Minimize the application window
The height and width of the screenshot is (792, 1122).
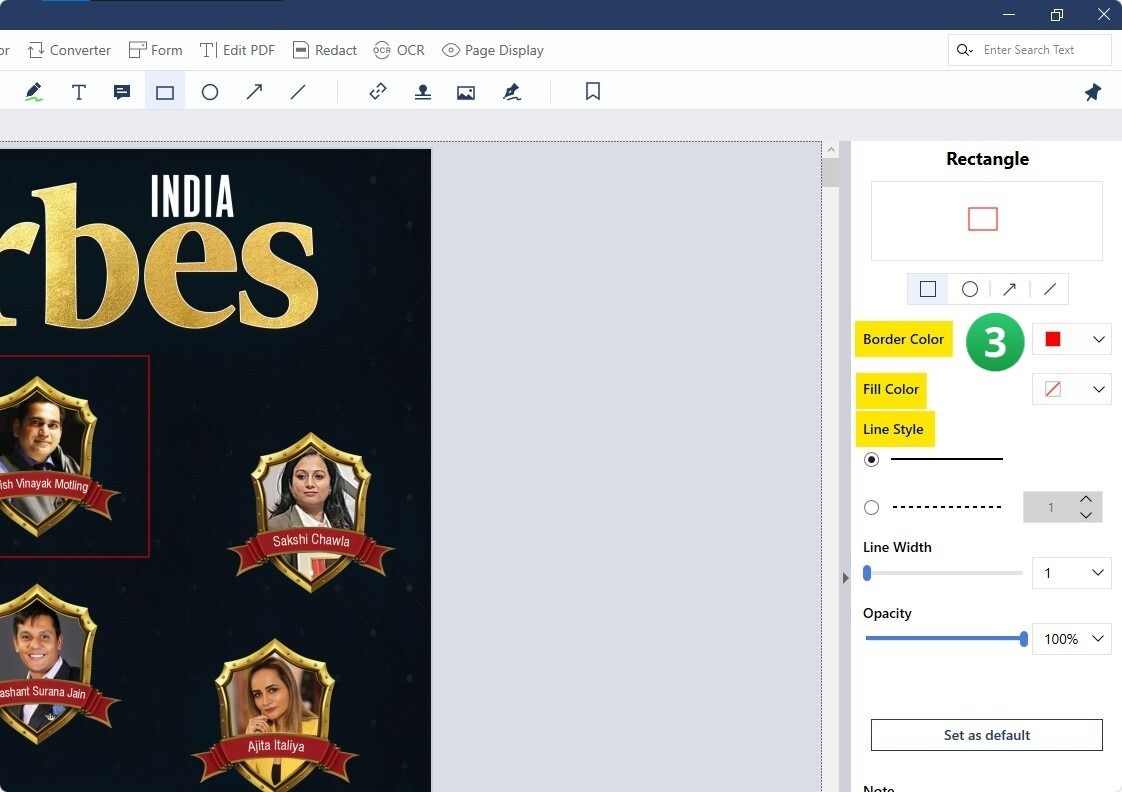[1009, 14]
